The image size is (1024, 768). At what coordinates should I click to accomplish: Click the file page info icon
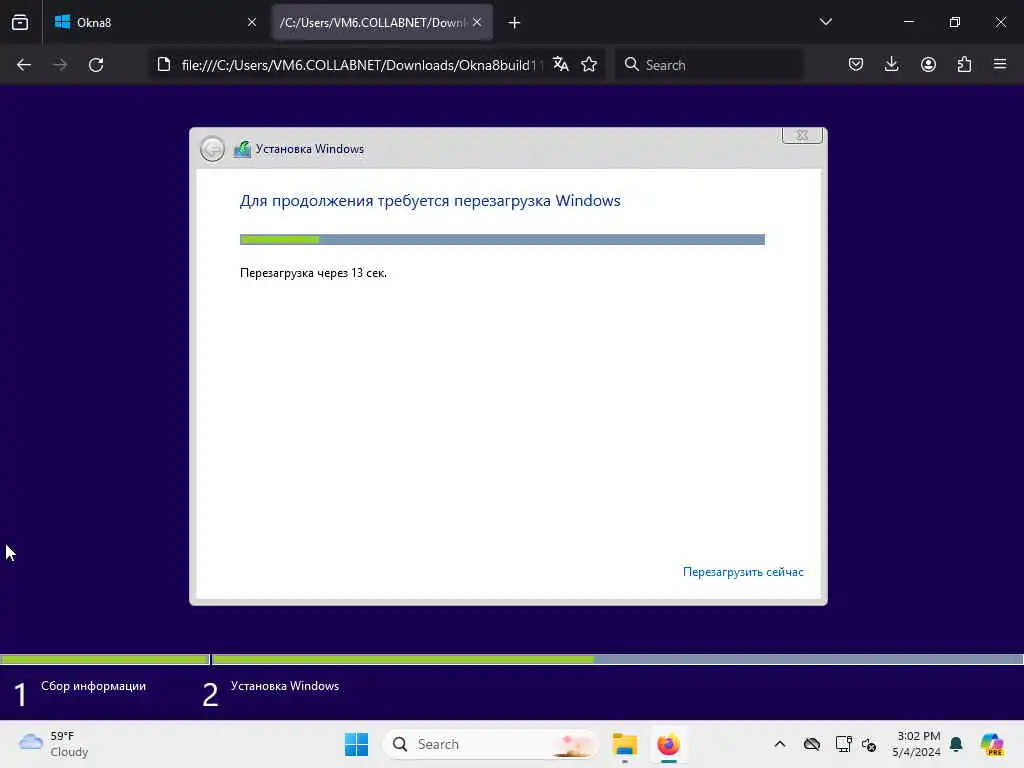(x=164, y=65)
